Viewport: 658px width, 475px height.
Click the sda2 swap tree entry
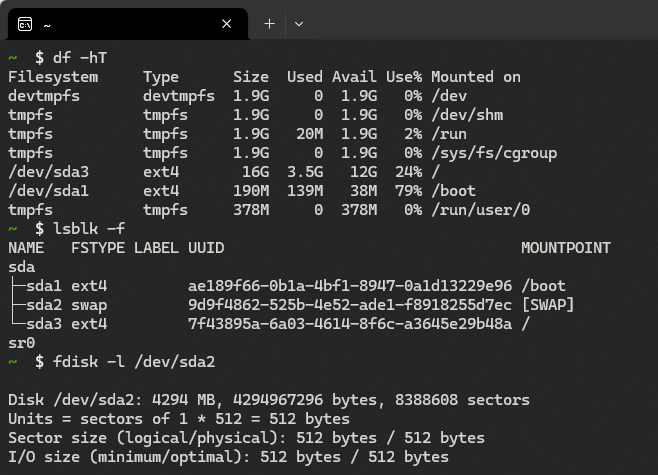[43, 305]
